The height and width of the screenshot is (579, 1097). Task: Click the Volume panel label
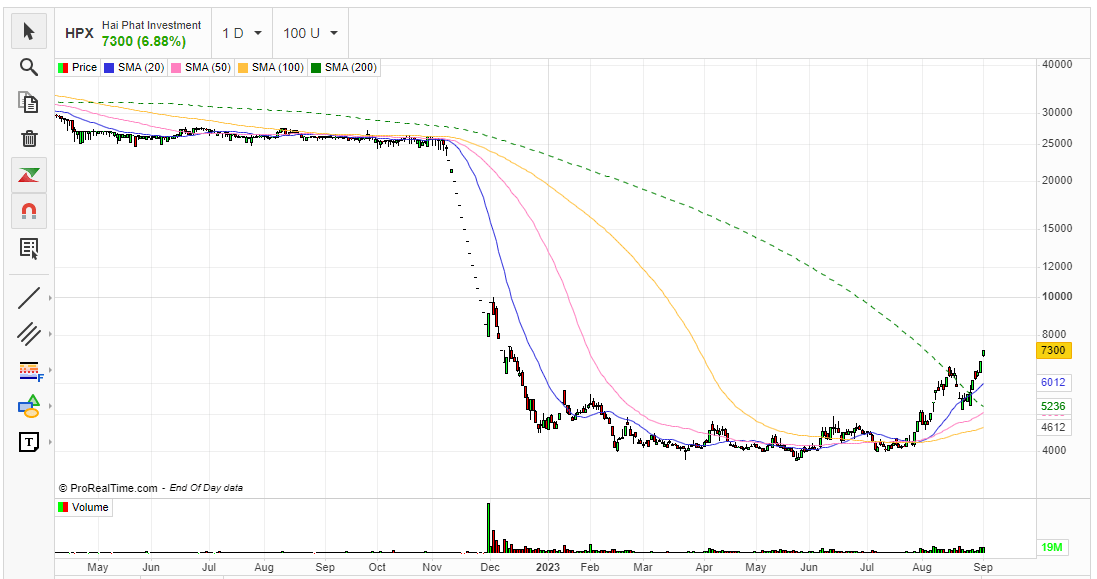(84, 507)
